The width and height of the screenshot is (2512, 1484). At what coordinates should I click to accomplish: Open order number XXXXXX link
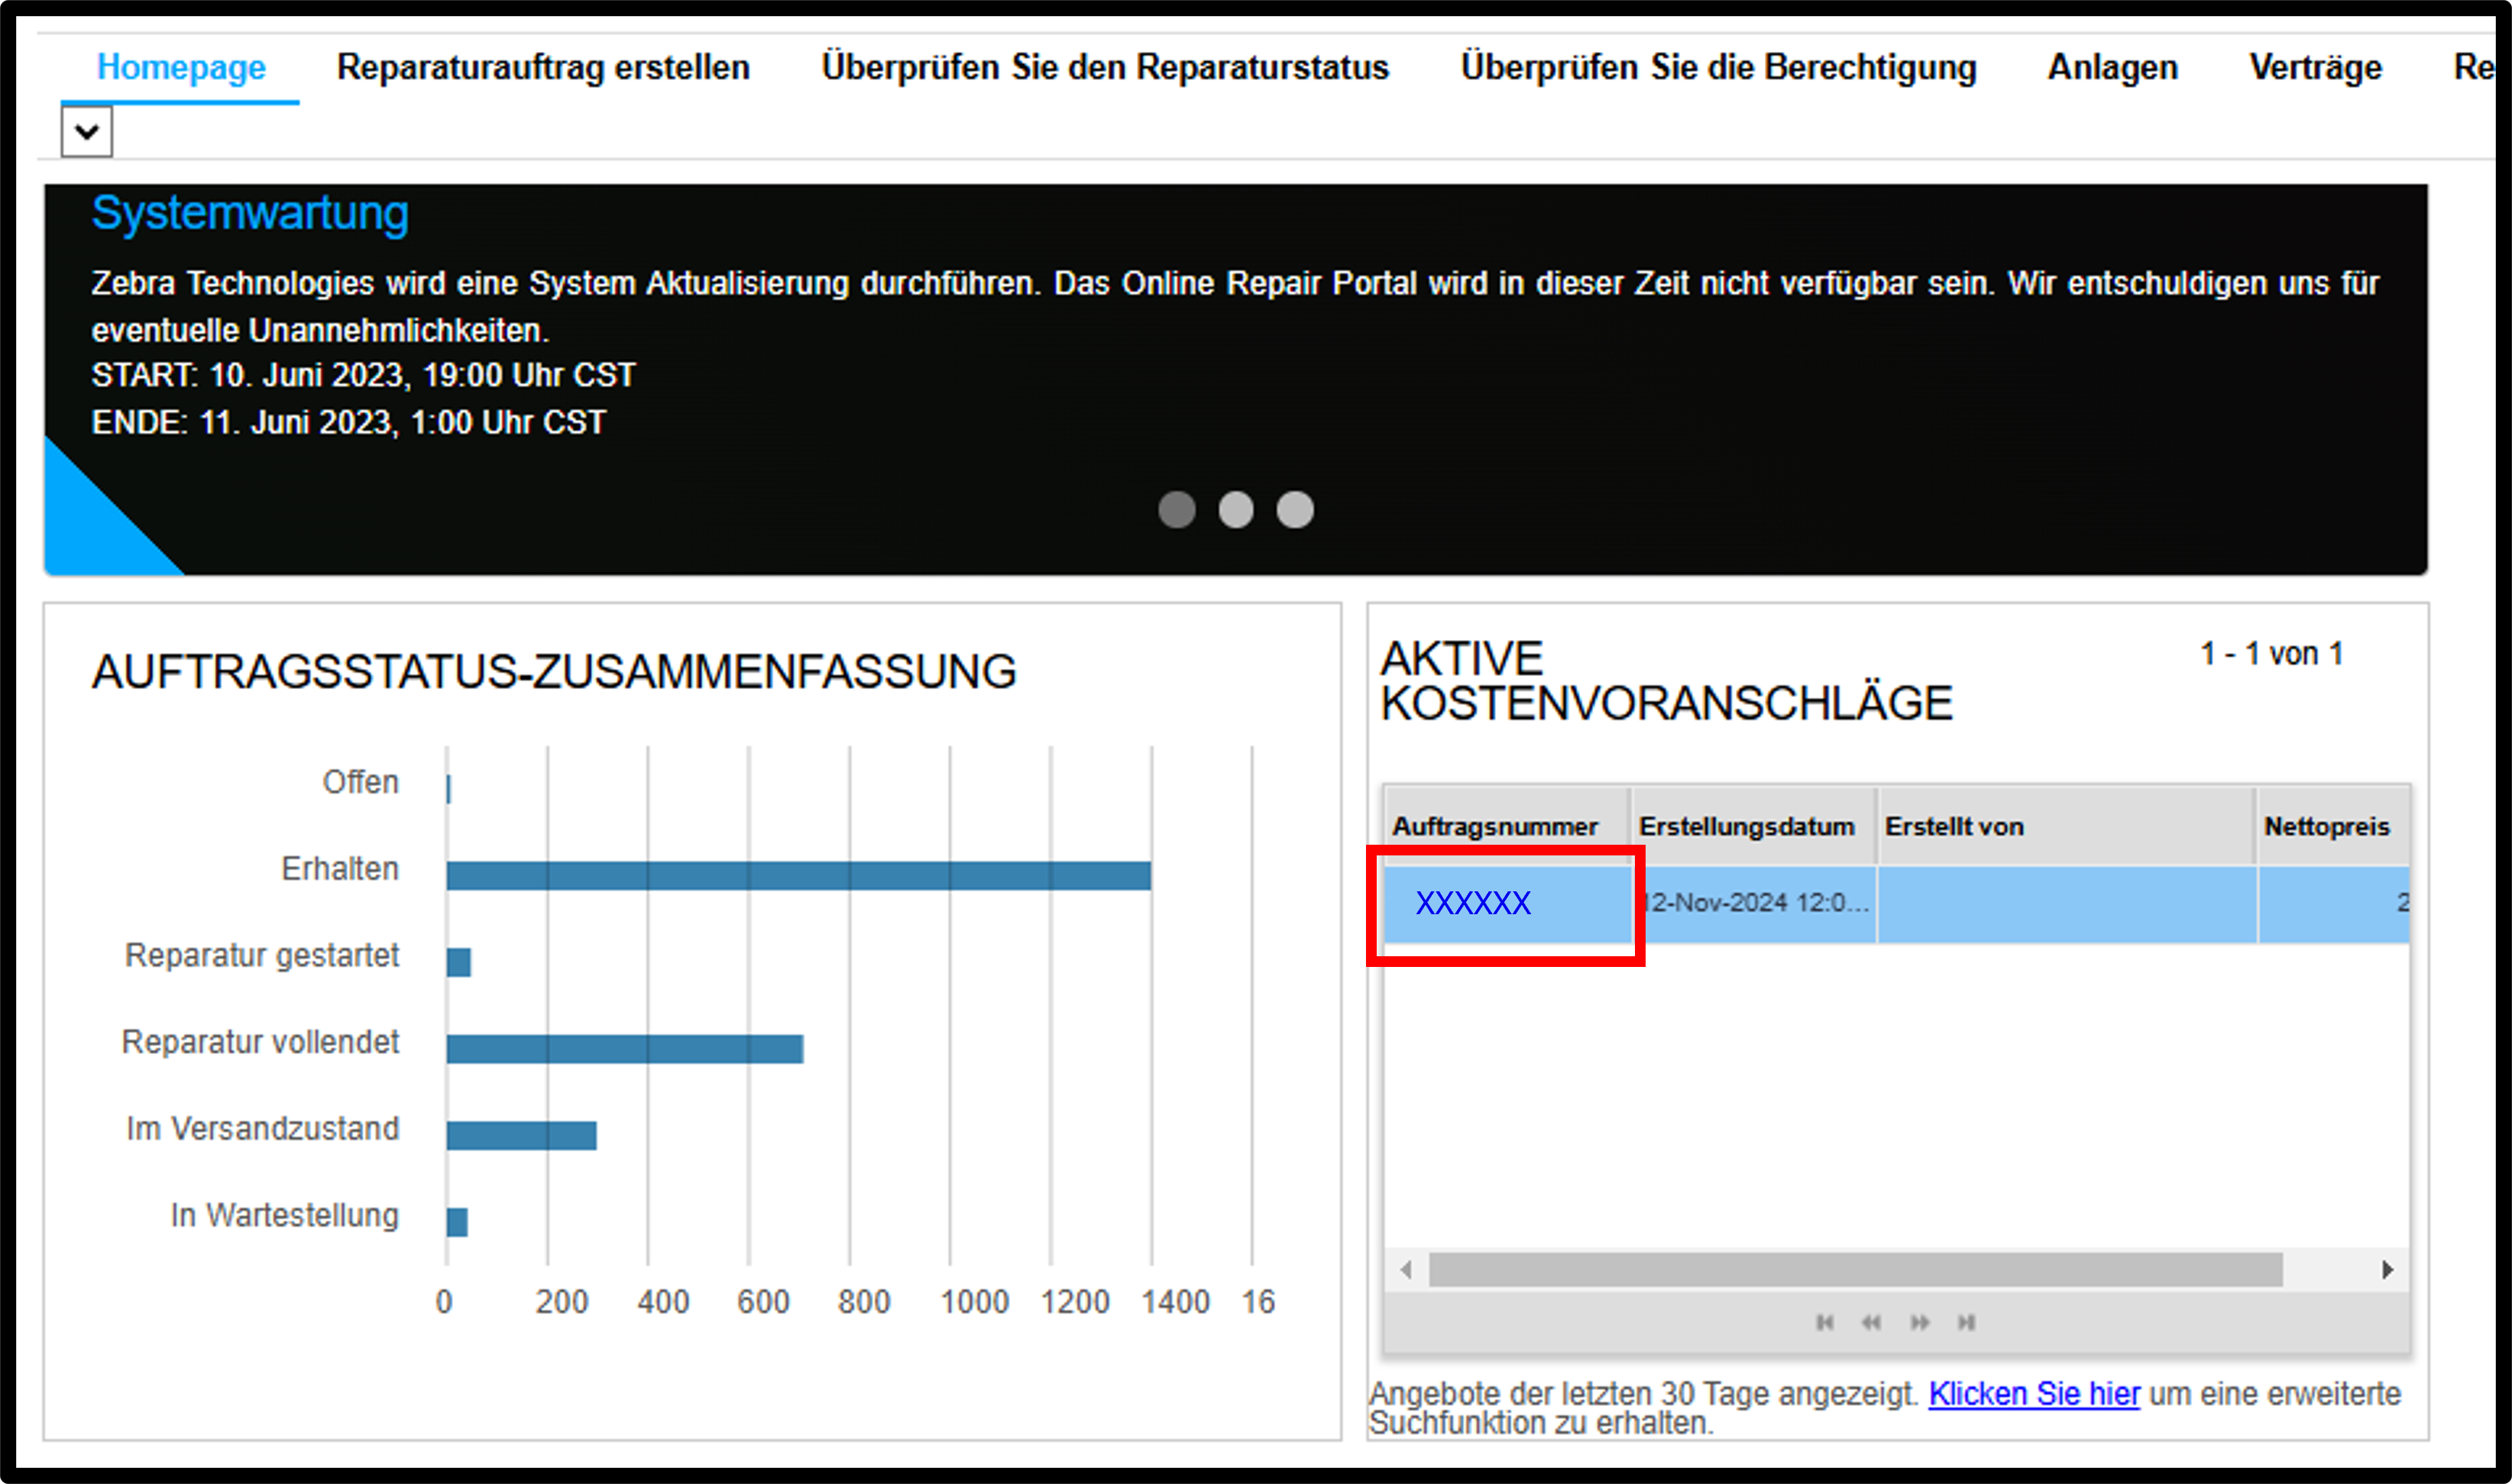[1473, 903]
